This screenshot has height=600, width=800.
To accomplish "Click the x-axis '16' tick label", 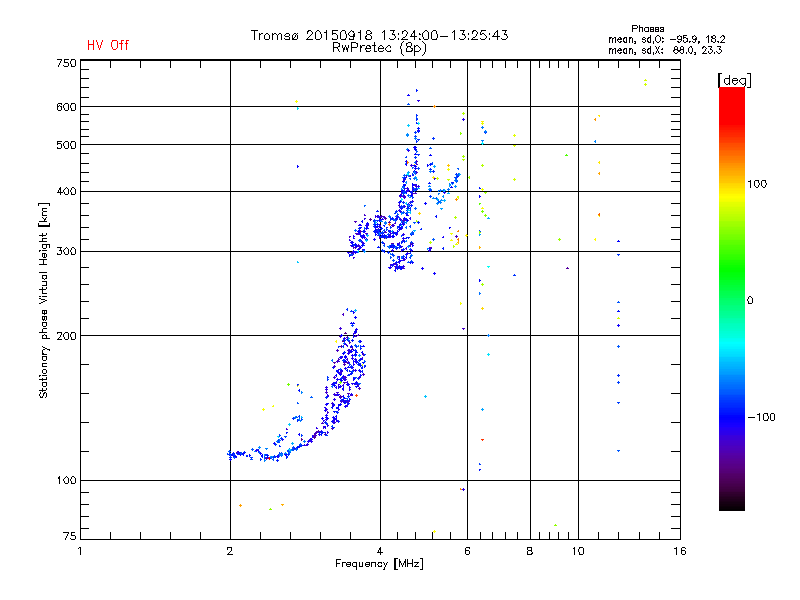I will (x=680, y=551).
